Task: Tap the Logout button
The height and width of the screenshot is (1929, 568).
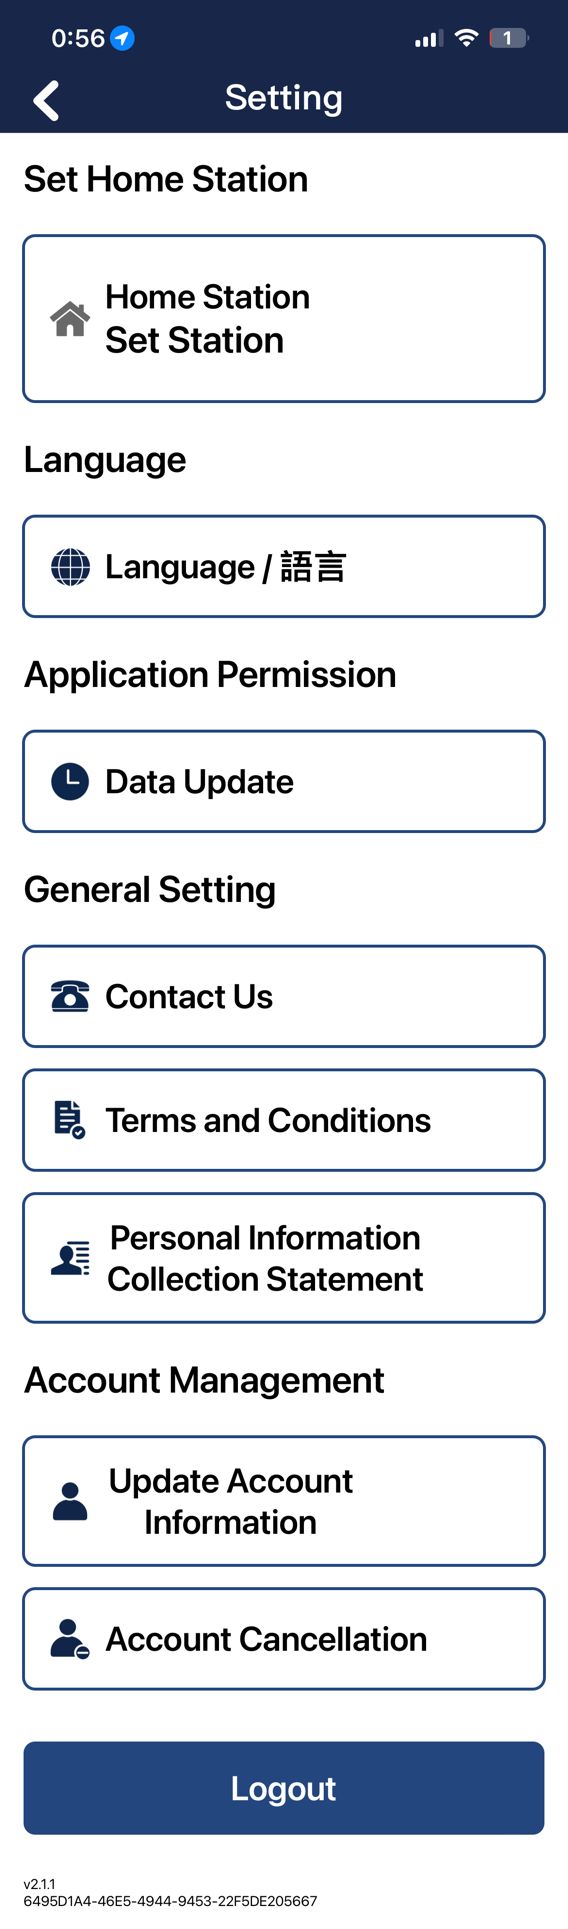Action: 284,1788
